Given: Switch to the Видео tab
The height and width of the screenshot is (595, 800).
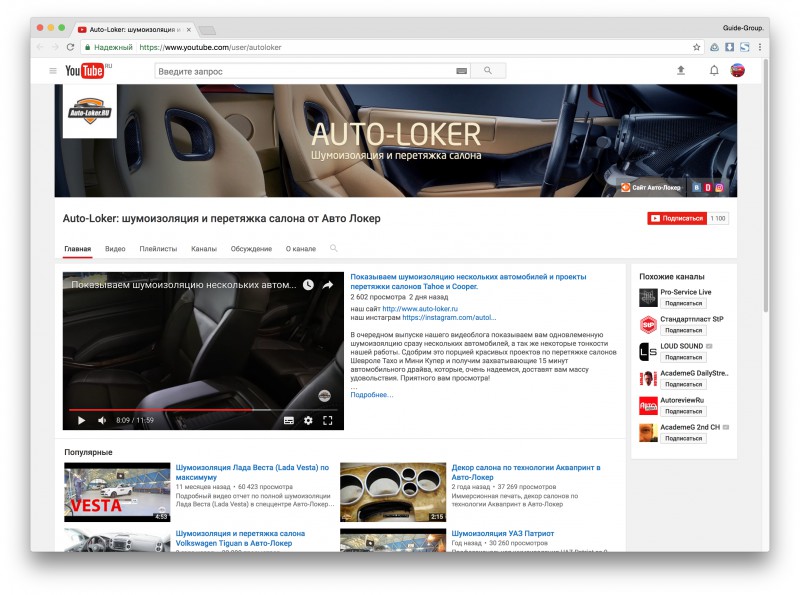Looking at the screenshot, I should pos(115,249).
